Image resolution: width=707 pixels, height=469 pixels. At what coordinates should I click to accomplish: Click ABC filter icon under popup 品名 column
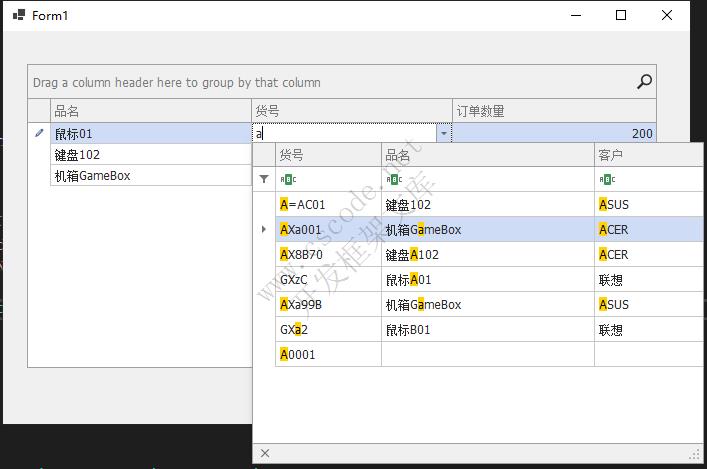(x=394, y=179)
